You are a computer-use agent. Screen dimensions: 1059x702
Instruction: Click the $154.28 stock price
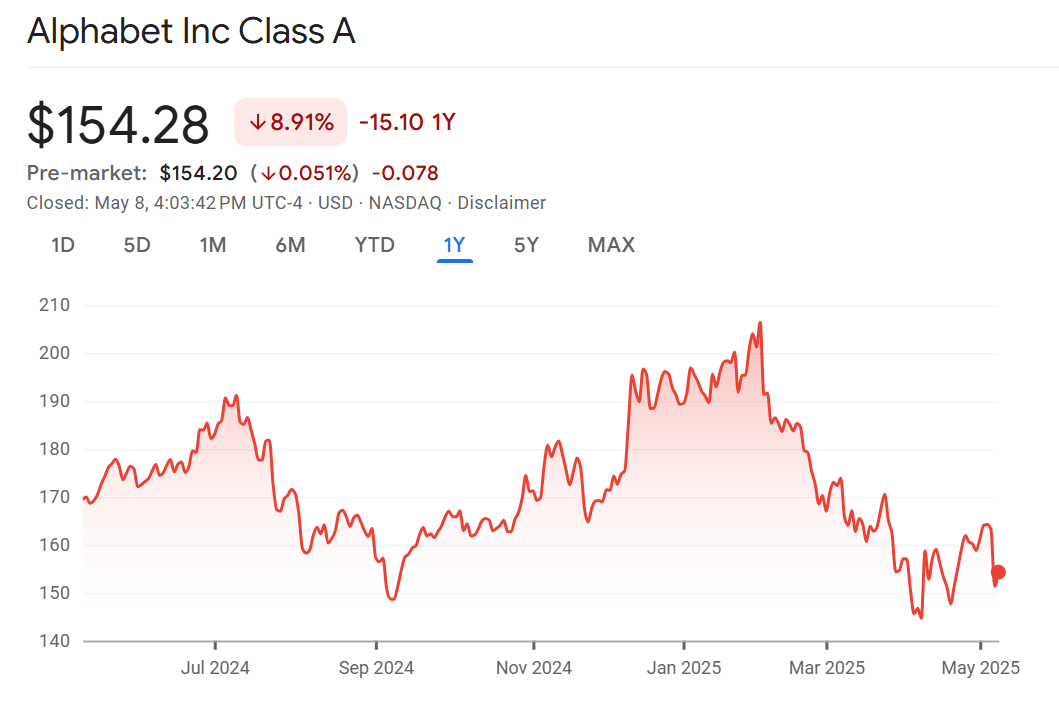[x=118, y=125]
